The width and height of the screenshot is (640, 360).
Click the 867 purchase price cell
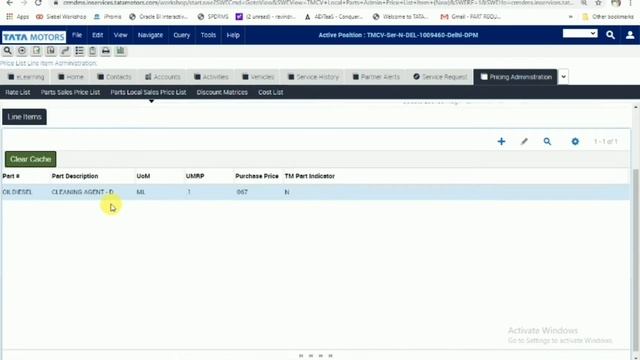pos(242,192)
